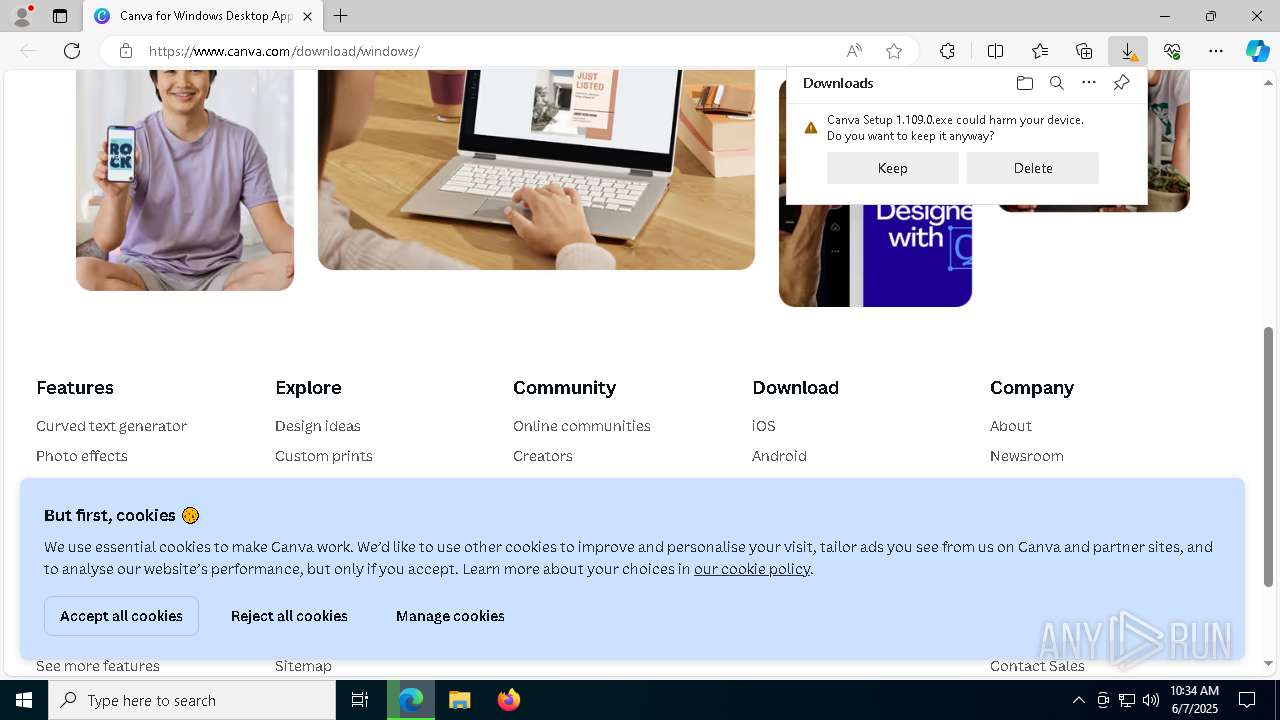Image resolution: width=1280 pixels, height=720 pixels.
Task: Open Online communities link
Action: [x=582, y=426]
